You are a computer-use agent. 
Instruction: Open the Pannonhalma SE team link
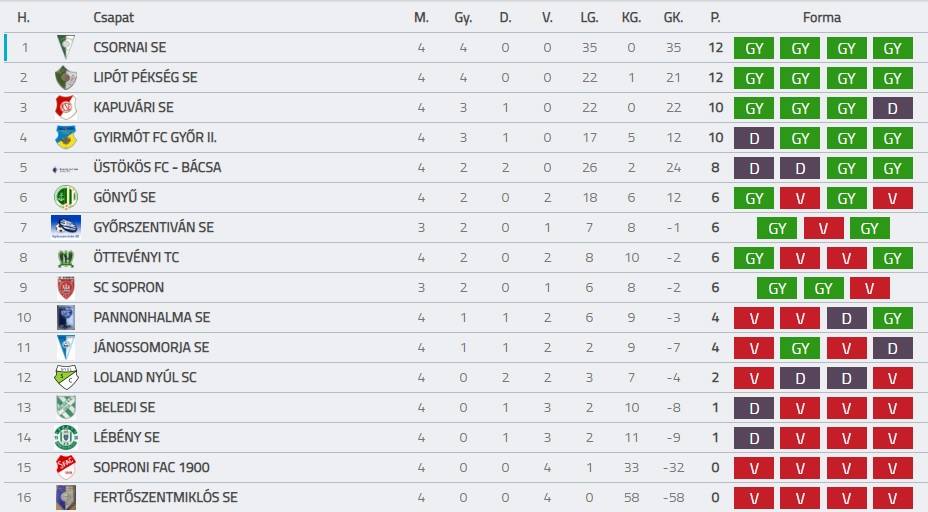click(151, 317)
